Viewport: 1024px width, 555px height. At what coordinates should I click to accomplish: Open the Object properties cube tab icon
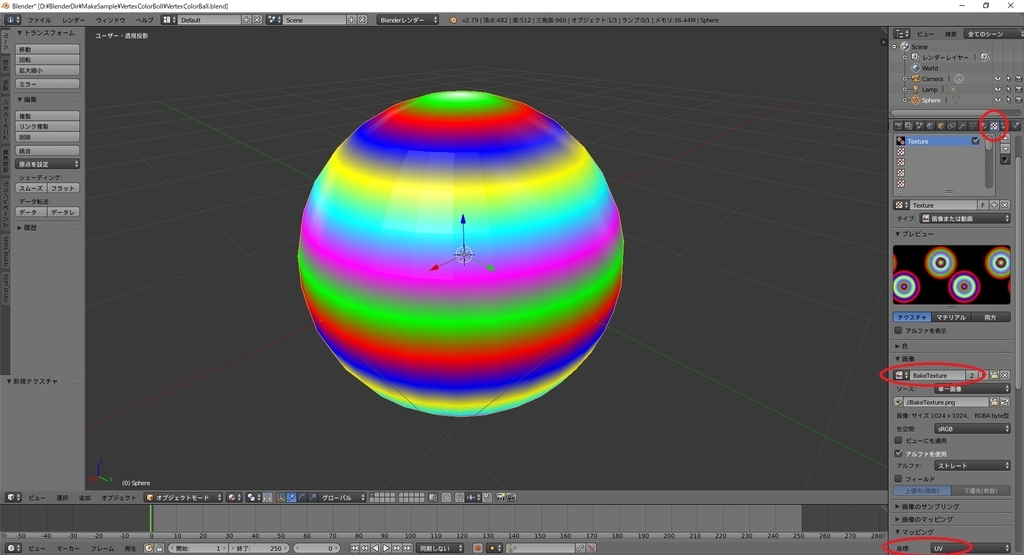941,125
